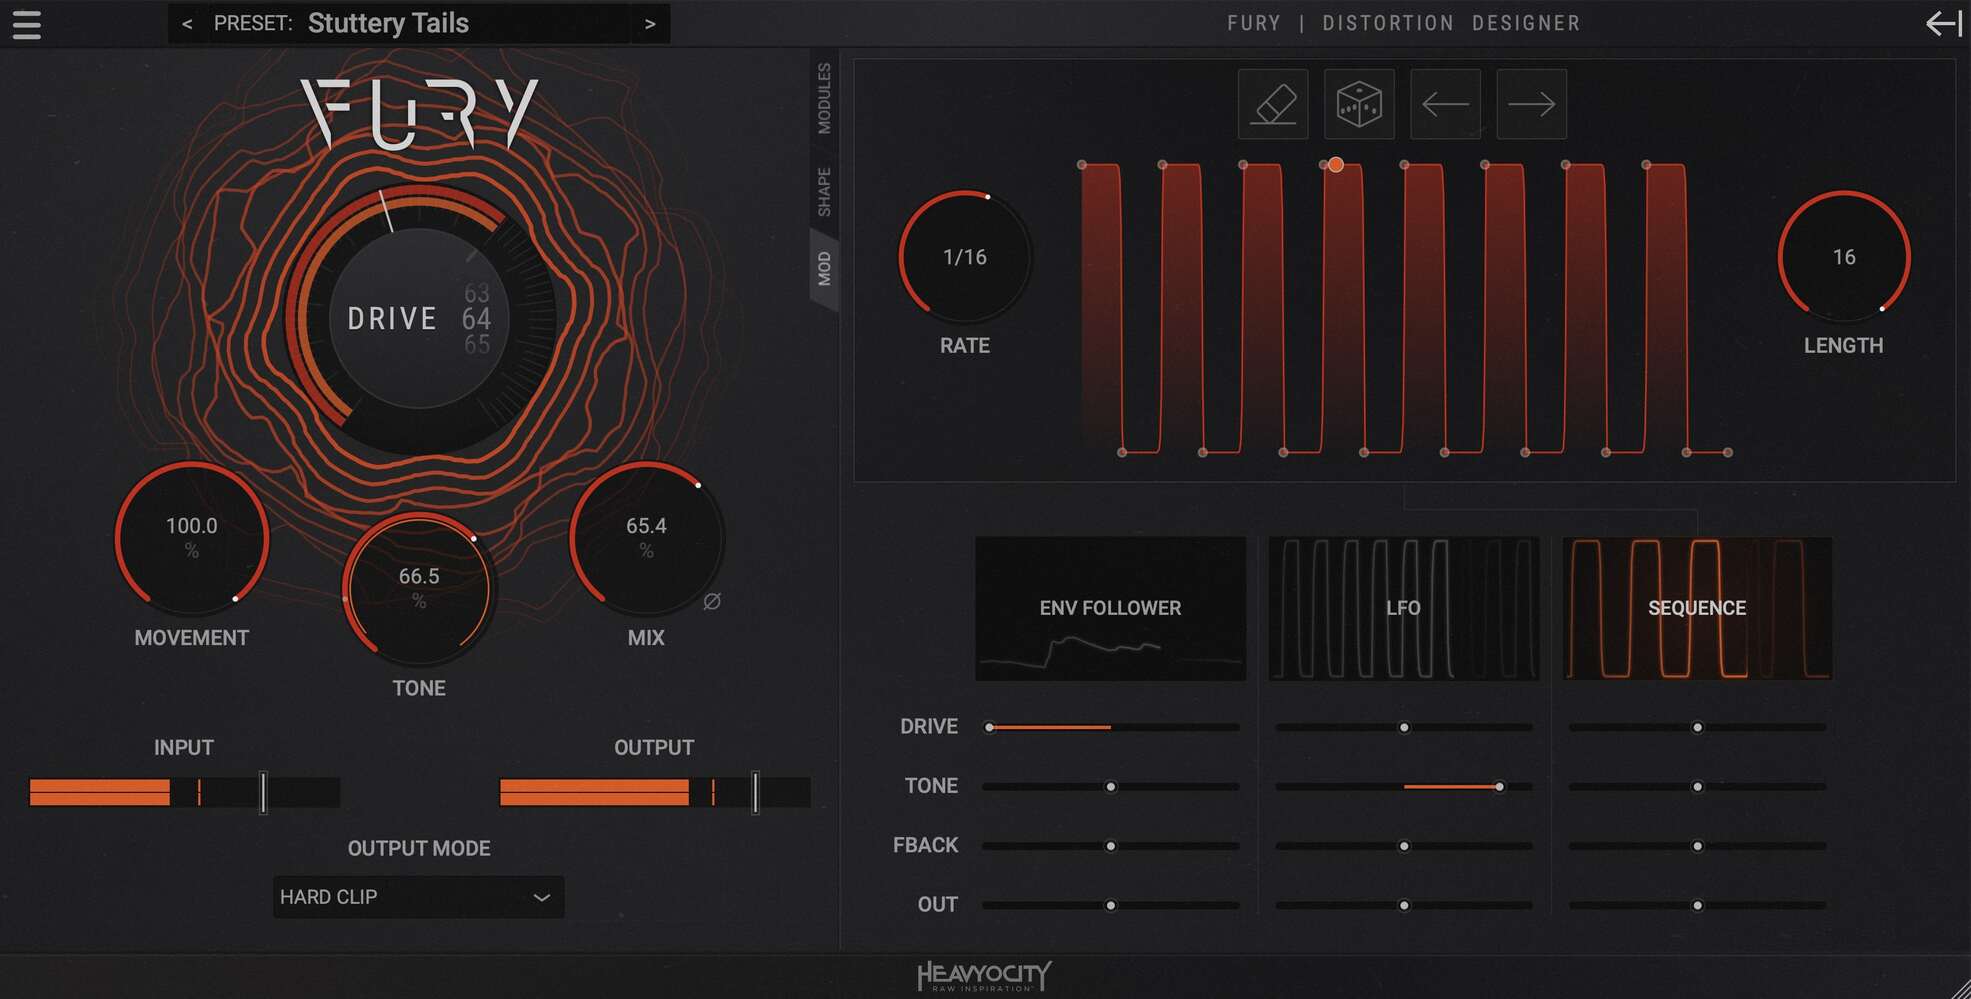Enable the LFO modulation source
The image size is (1971, 999).
tap(1403, 607)
